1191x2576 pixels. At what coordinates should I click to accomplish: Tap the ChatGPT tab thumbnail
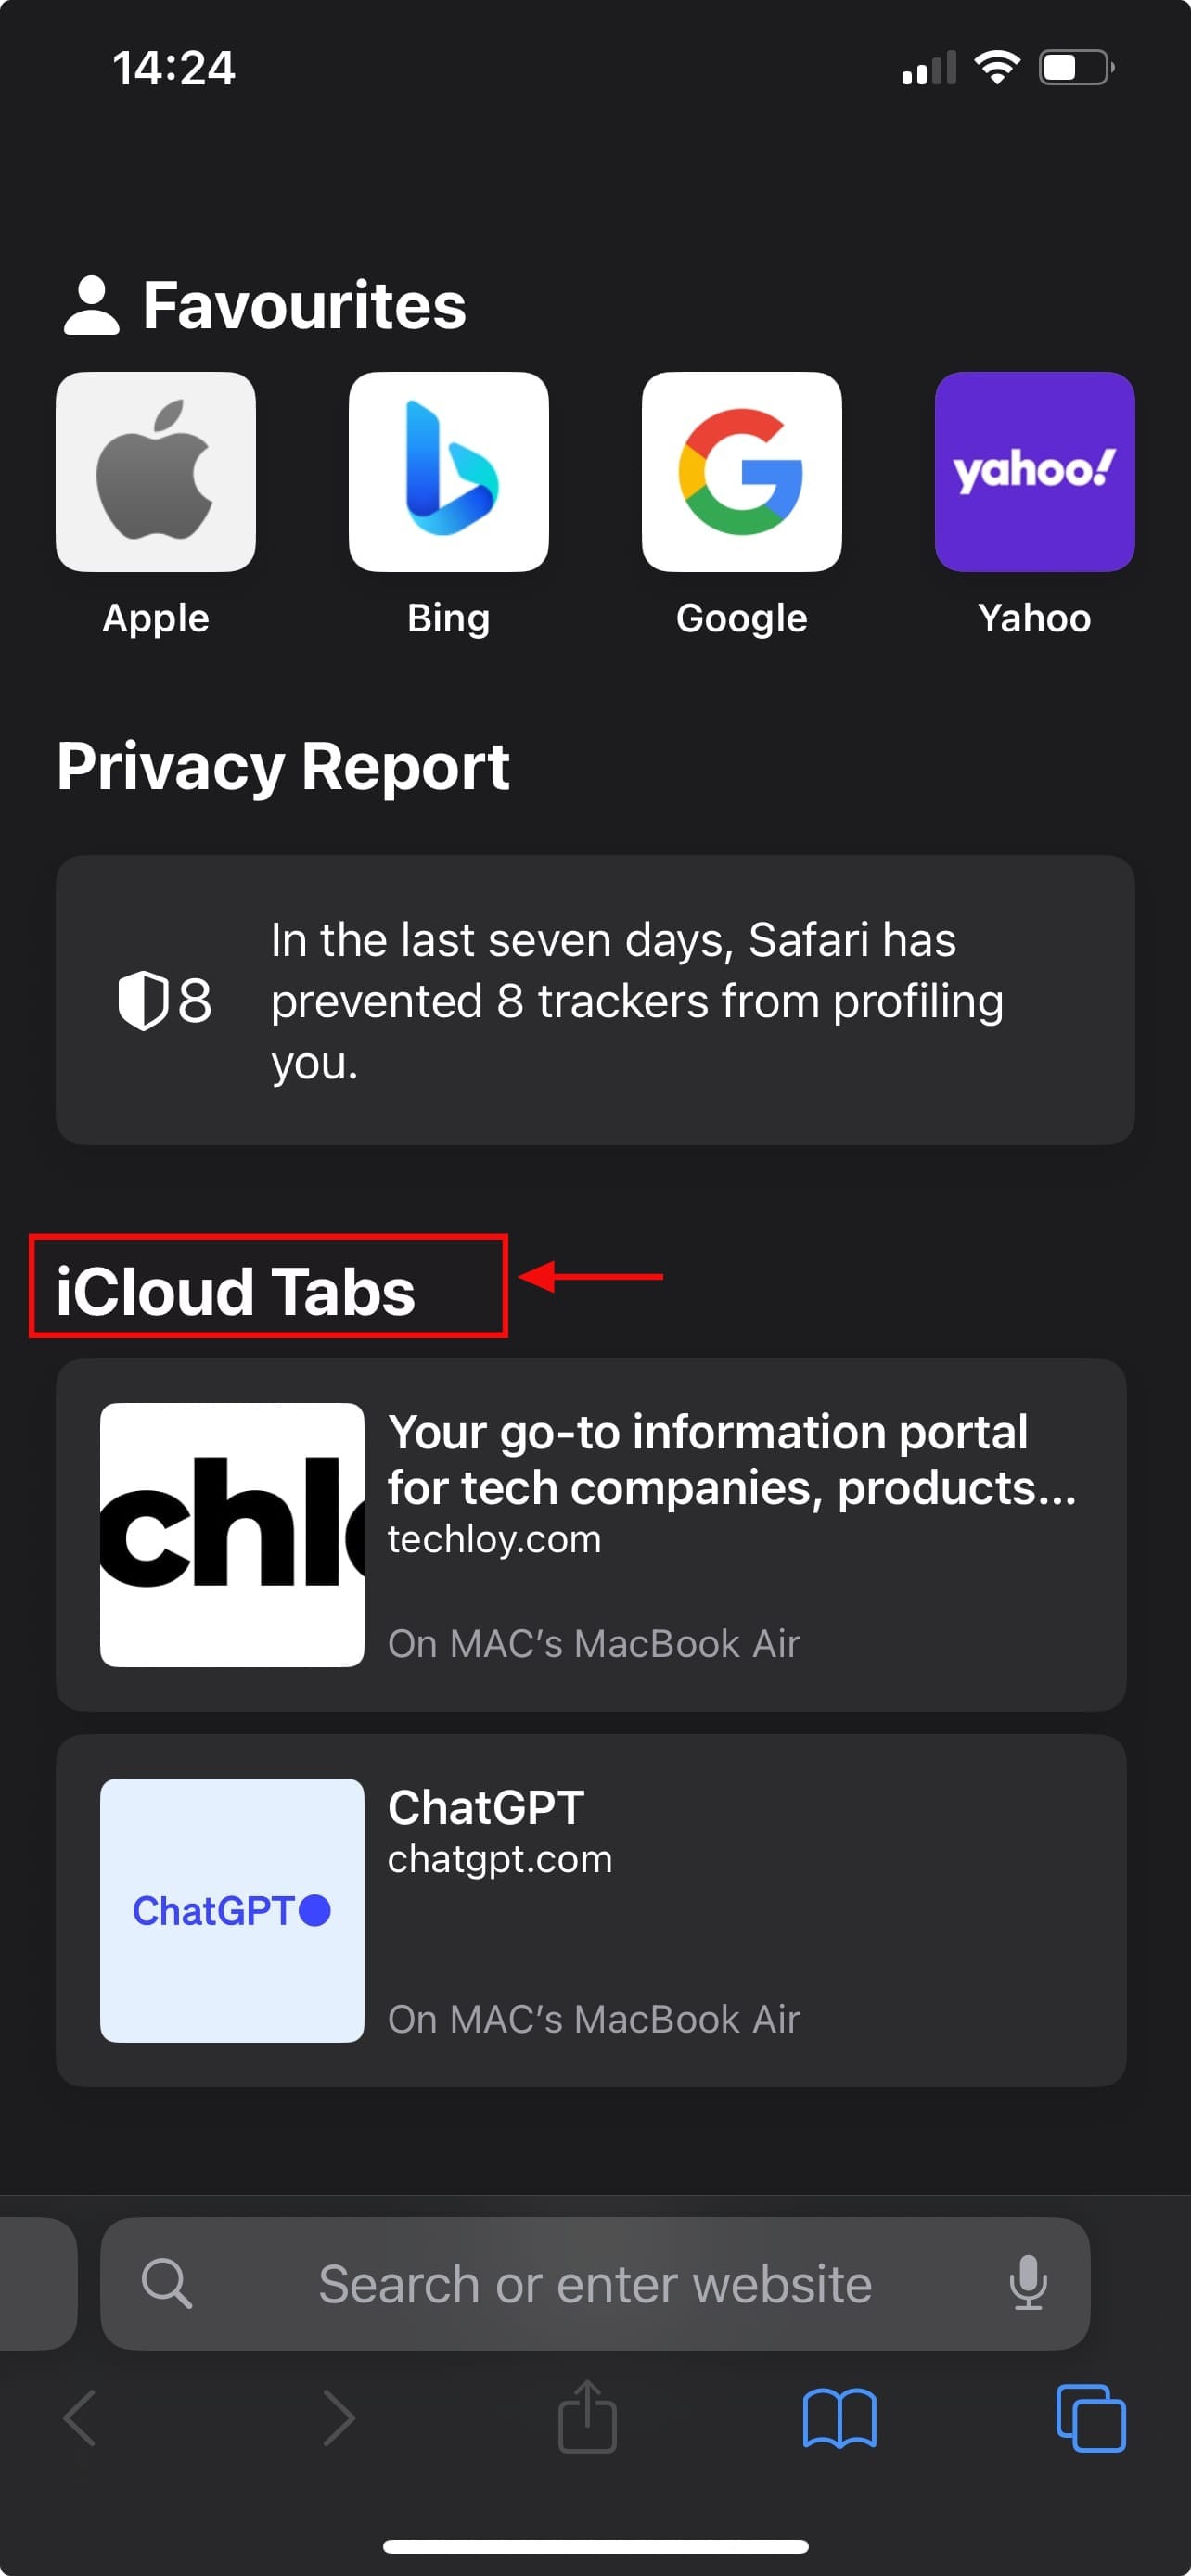(232, 1910)
